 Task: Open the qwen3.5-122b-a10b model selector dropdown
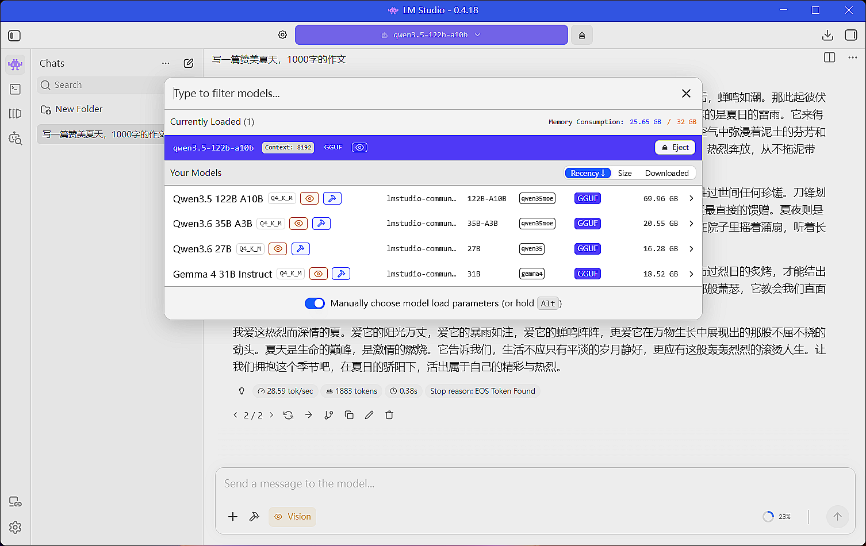[431, 35]
